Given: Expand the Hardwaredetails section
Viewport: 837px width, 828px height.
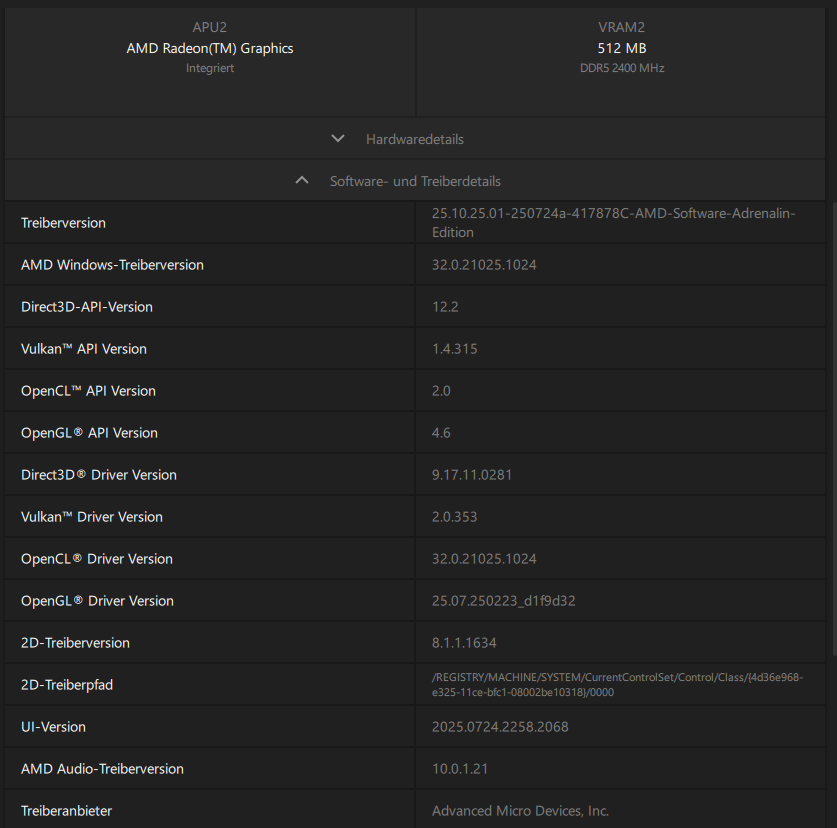Looking at the screenshot, I should pyautogui.click(x=414, y=139).
